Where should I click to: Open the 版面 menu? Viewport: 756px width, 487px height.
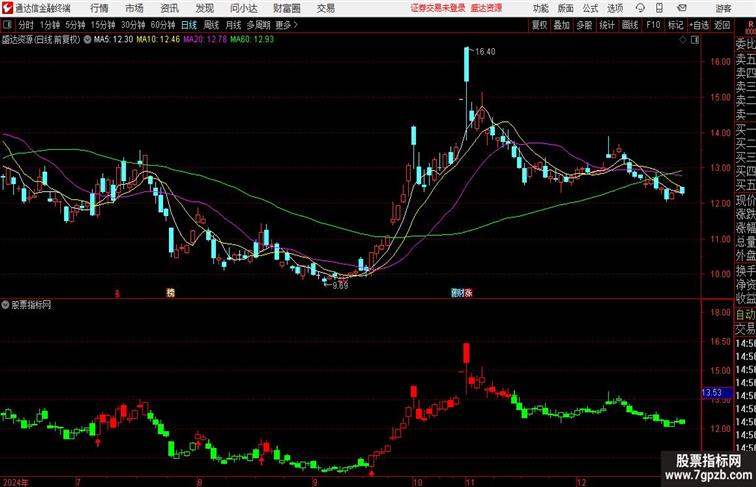(x=566, y=8)
